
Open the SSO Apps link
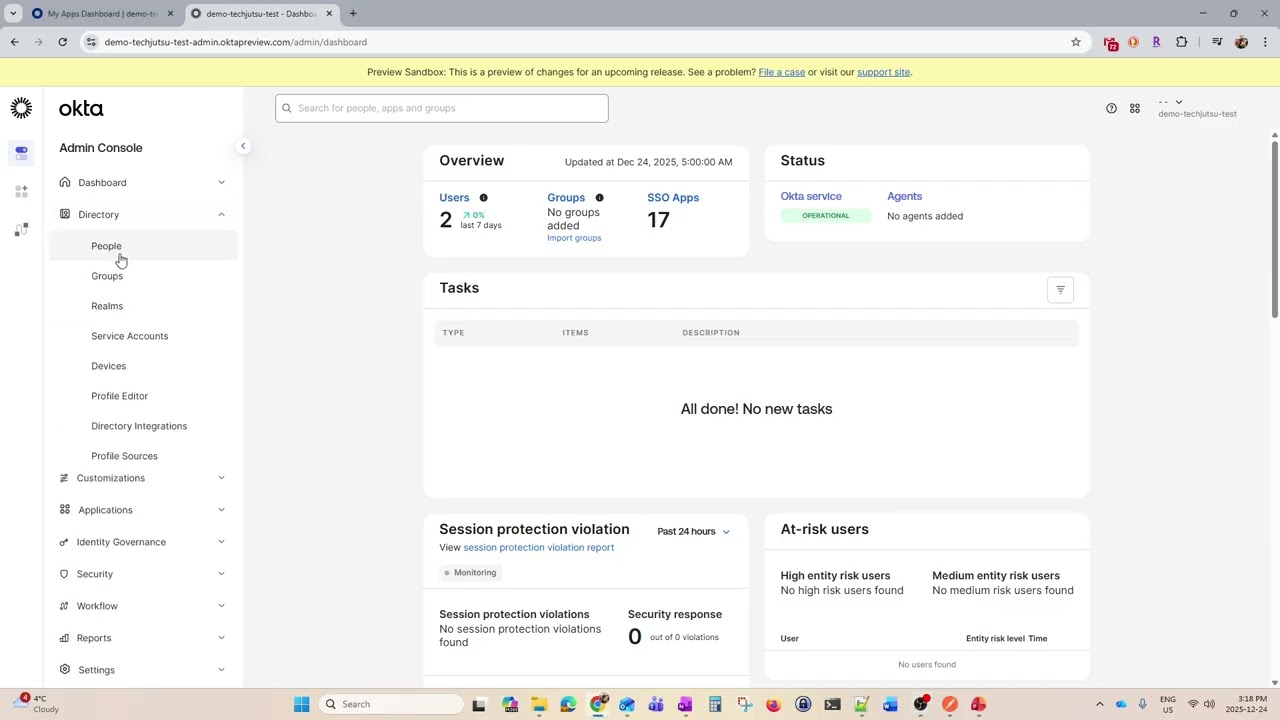click(x=673, y=198)
